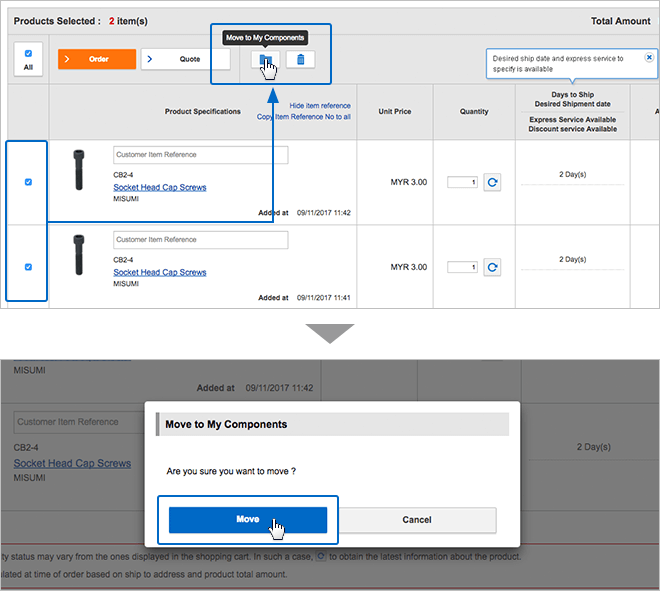Click the Quote button

pos(185,59)
